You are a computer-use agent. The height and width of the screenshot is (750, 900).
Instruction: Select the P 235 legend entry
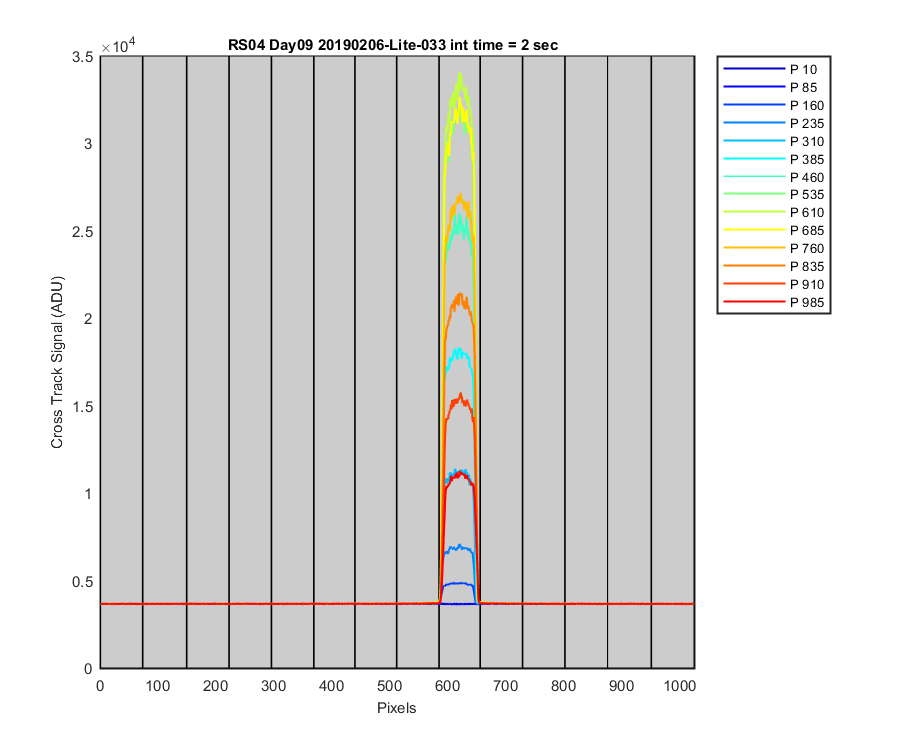pos(774,123)
